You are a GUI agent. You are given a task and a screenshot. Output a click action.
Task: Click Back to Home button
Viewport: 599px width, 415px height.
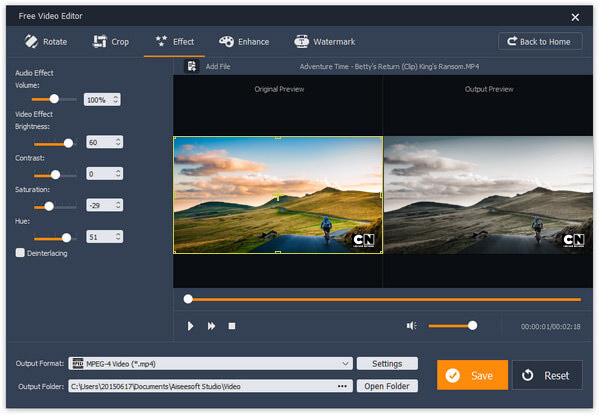coord(540,41)
